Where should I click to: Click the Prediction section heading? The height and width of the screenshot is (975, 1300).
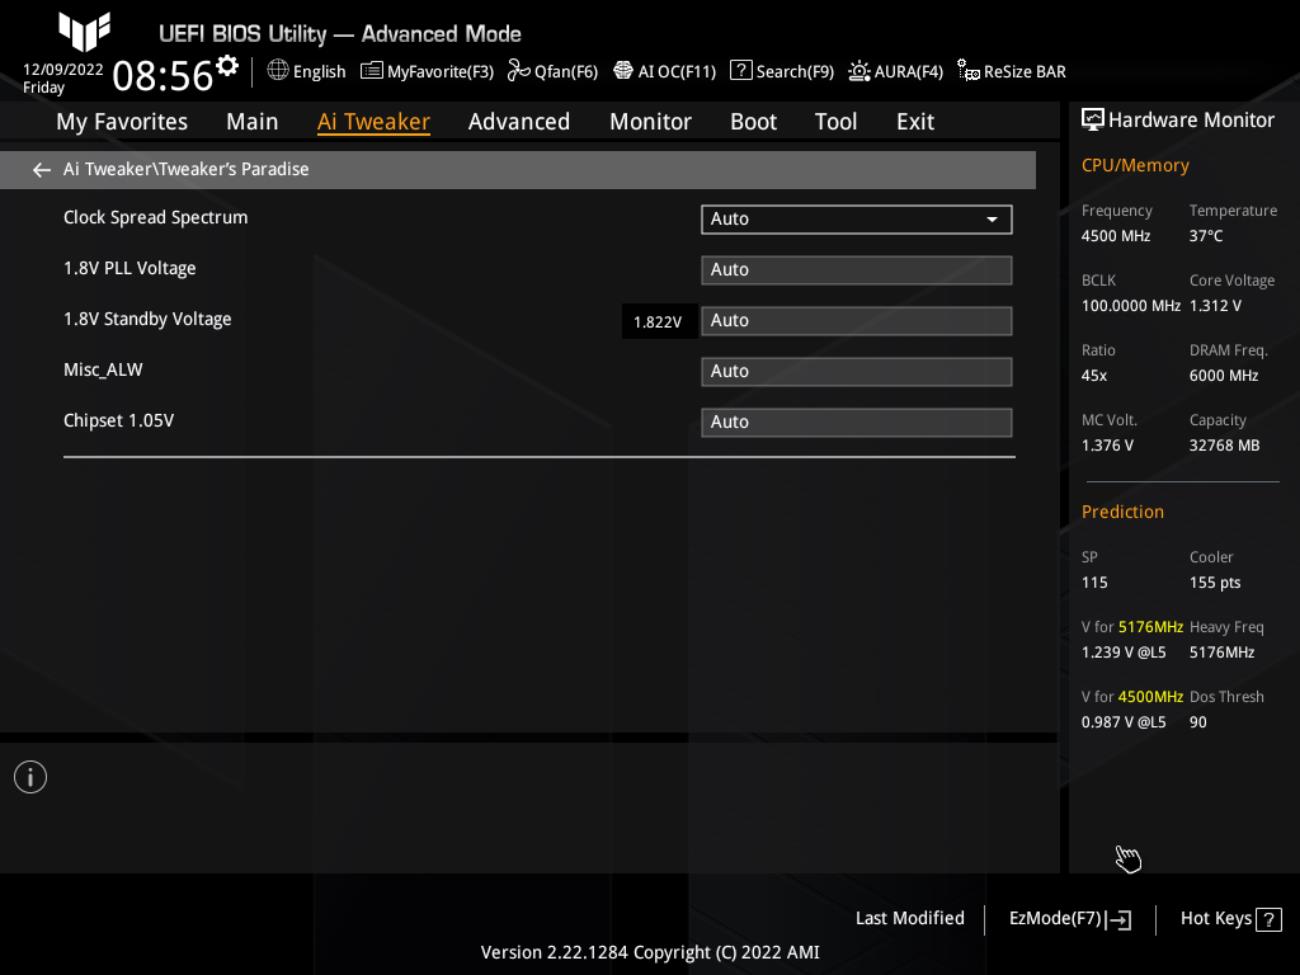click(1122, 512)
